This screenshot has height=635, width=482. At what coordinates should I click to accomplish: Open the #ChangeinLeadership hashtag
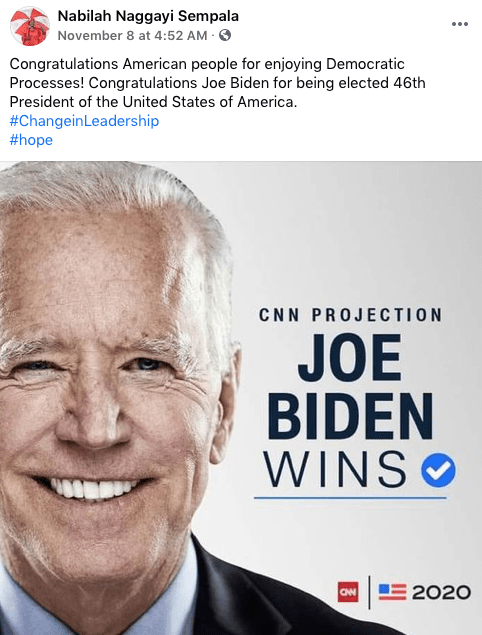pyautogui.click(x=84, y=121)
